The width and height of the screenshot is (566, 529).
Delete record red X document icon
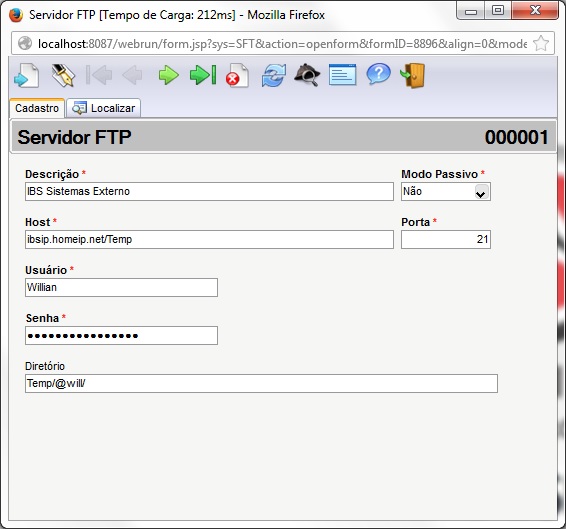coord(237,75)
